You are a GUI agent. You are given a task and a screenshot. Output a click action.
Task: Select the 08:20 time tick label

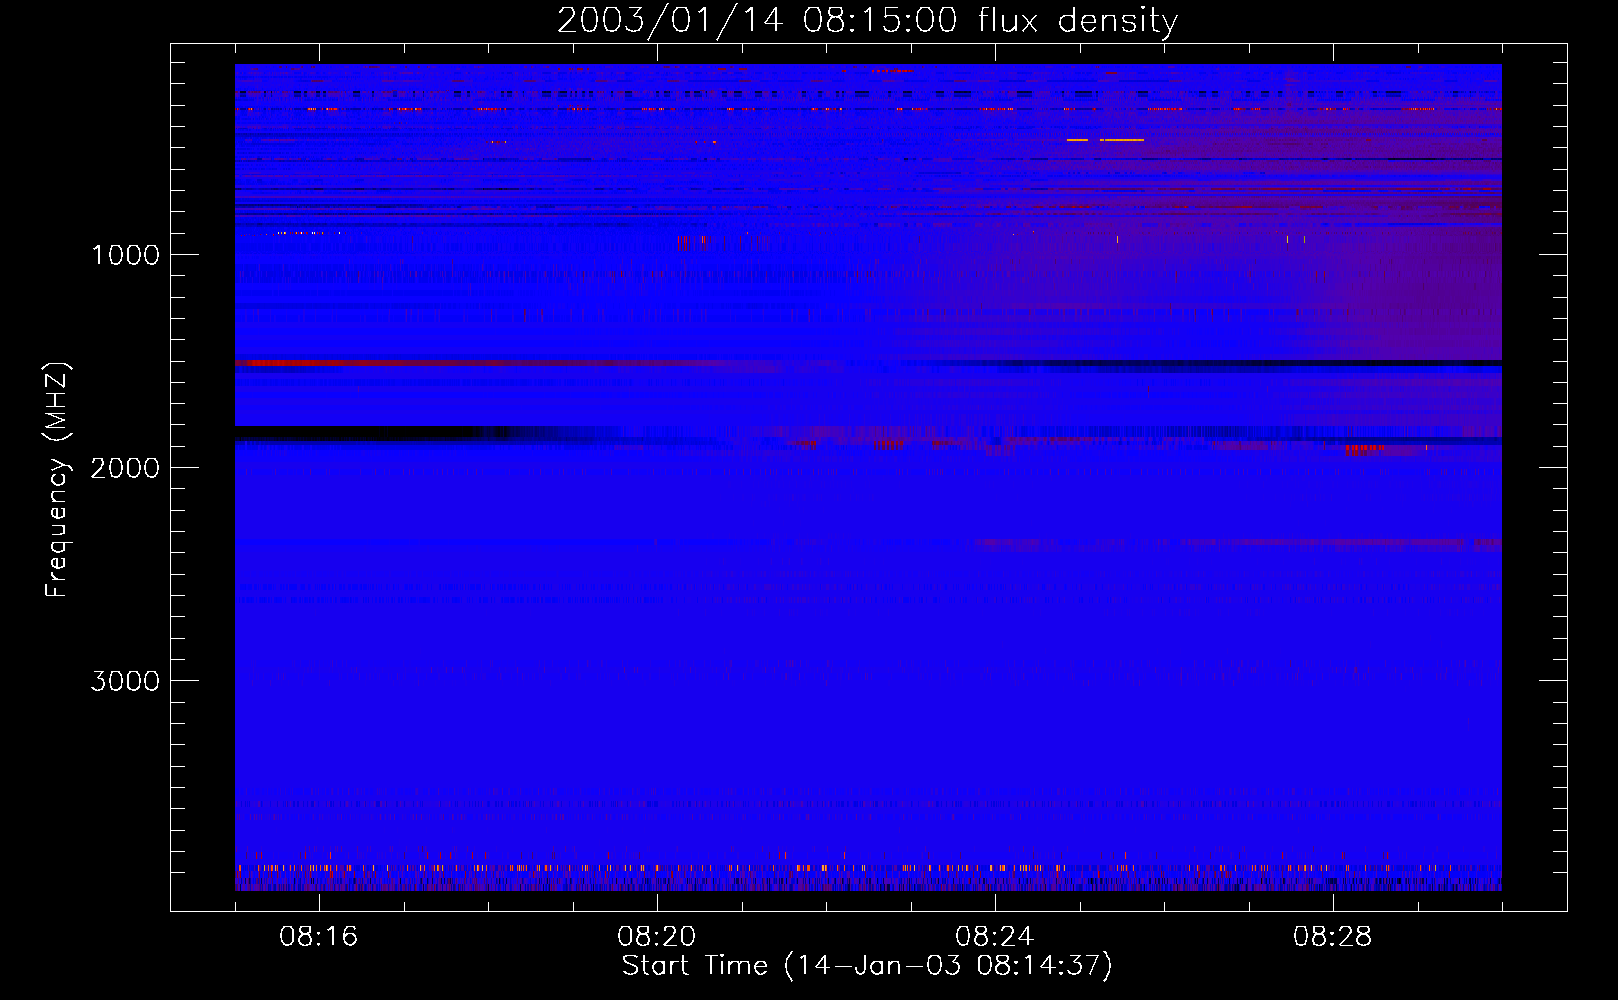click(656, 936)
